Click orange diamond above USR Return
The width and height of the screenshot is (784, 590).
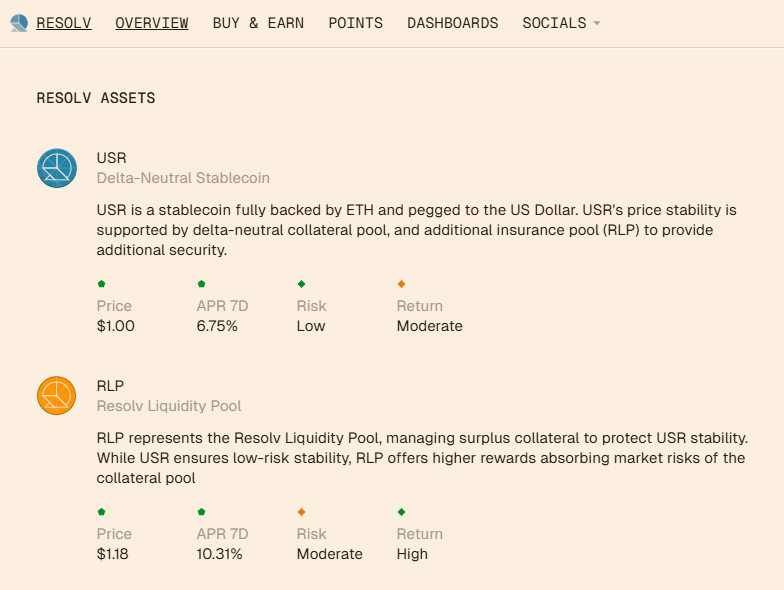[x=401, y=284]
